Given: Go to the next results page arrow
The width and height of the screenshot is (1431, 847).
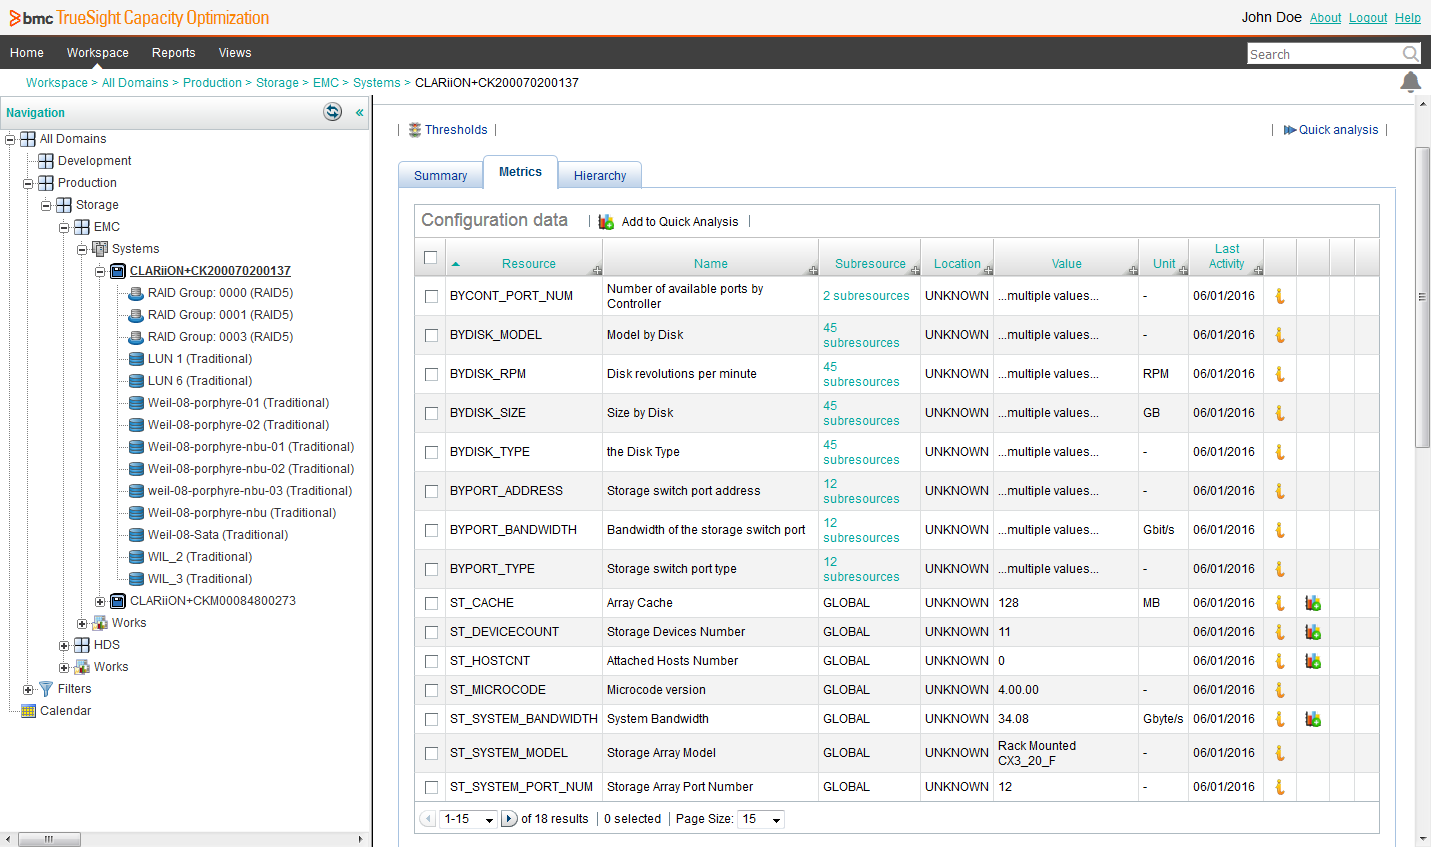Looking at the screenshot, I should [509, 819].
